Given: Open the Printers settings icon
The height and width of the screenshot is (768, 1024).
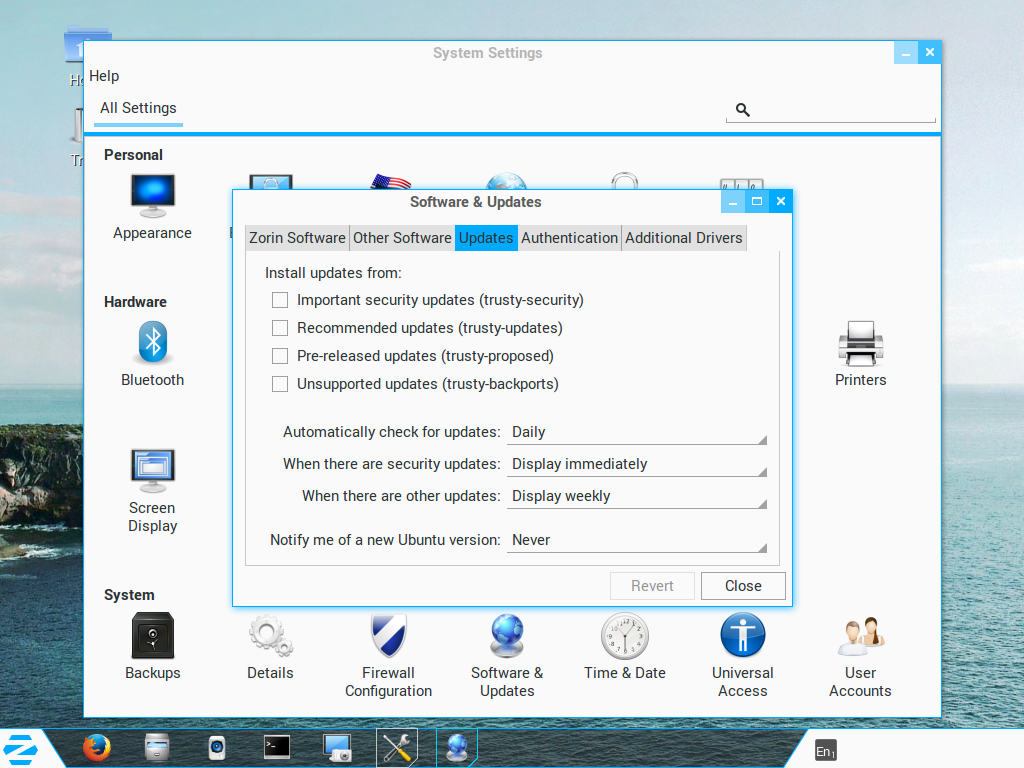Looking at the screenshot, I should (x=860, y=345).
